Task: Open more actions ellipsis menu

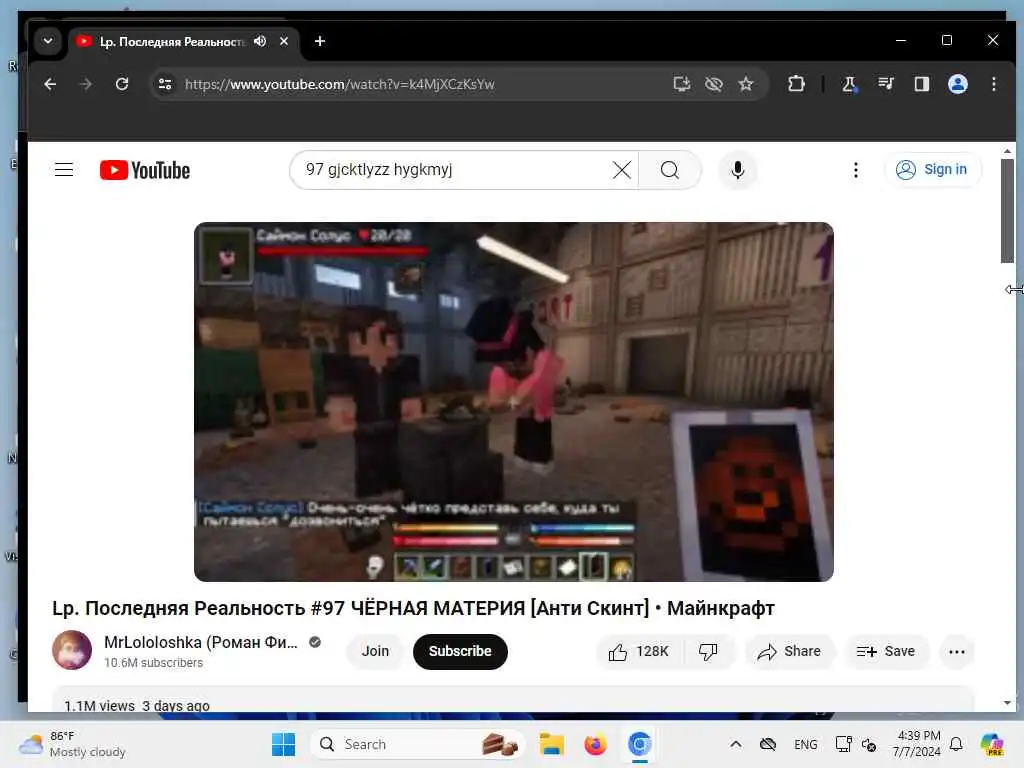Action: point(957,652)
